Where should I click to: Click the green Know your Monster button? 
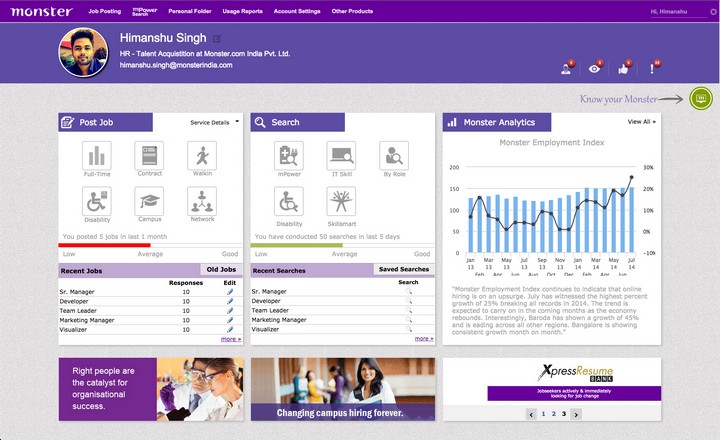pos(701,98)
